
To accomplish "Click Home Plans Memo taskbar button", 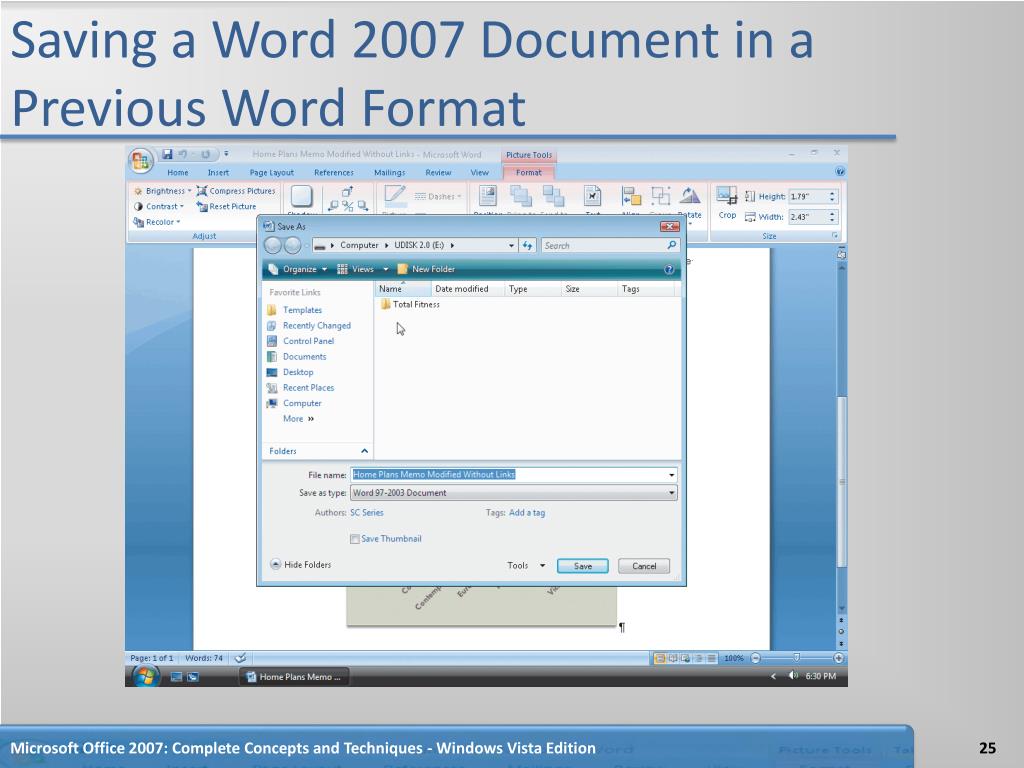I will (x=294, y=677).
